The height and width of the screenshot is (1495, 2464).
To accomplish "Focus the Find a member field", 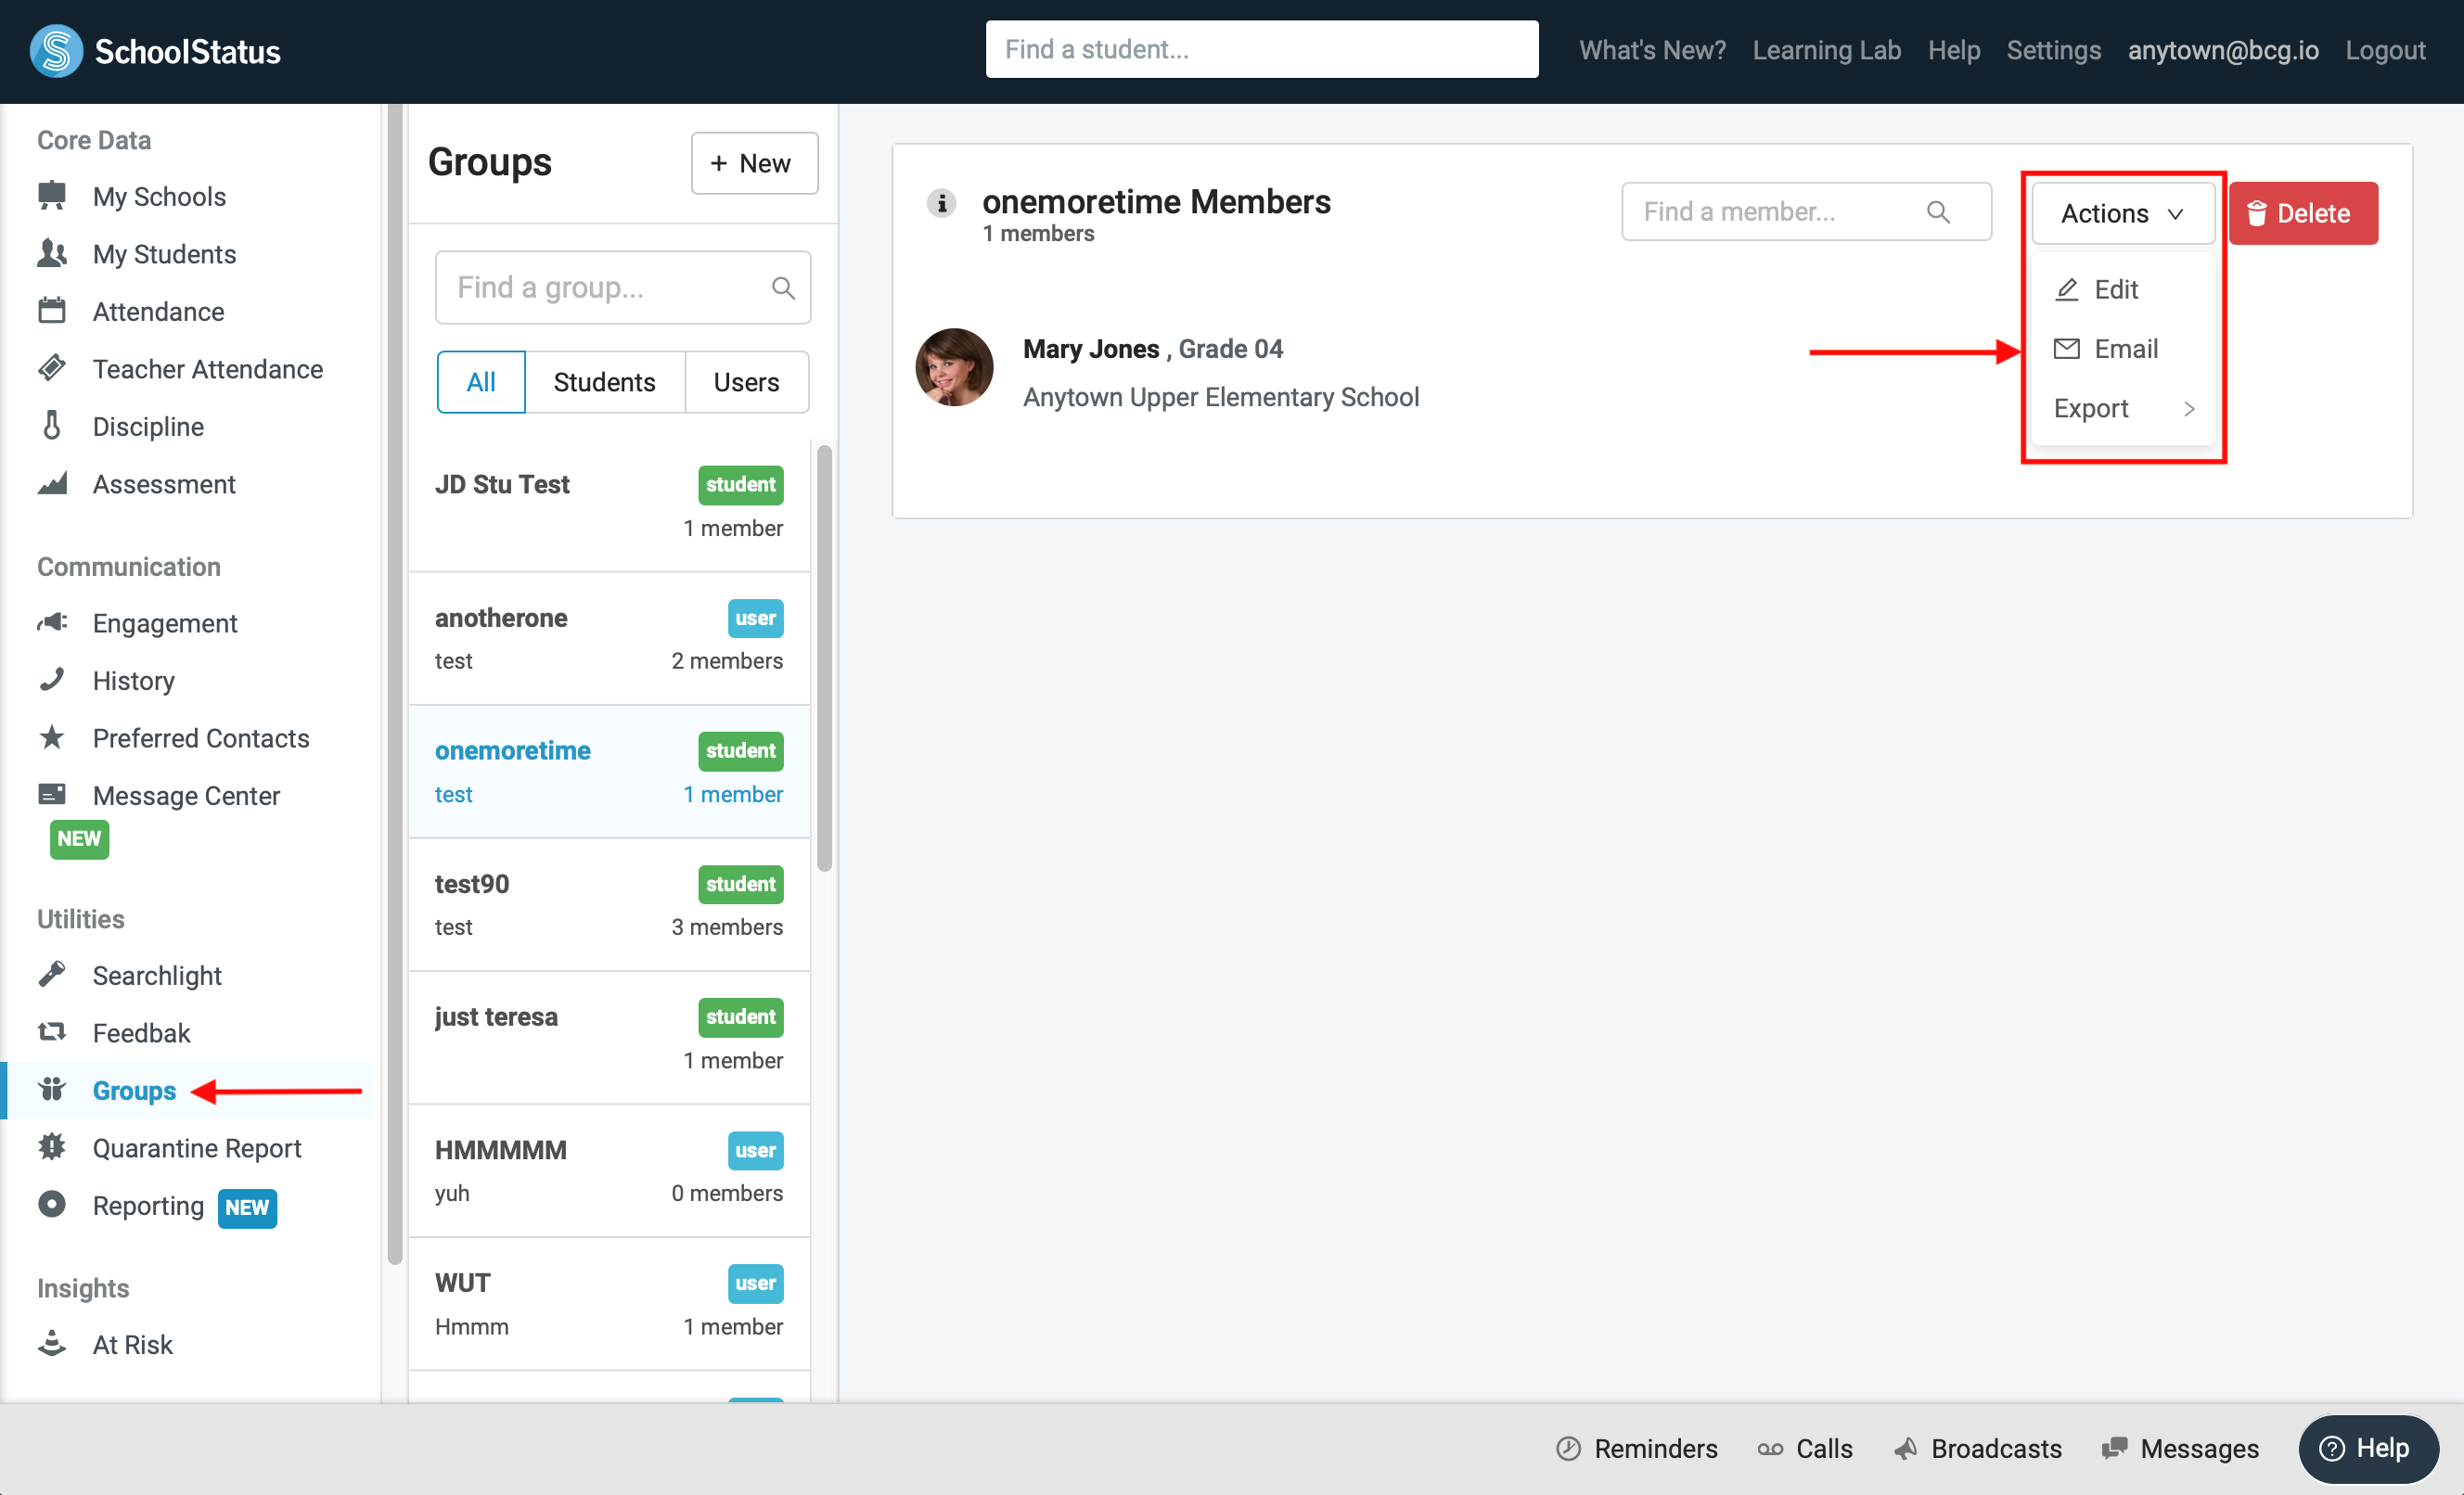I will point(1806,212).
